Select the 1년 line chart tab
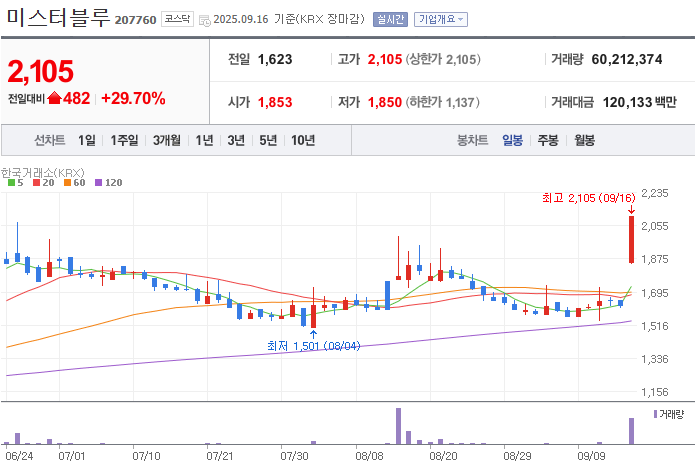This screenshot has width=695, height=476. 204,140
